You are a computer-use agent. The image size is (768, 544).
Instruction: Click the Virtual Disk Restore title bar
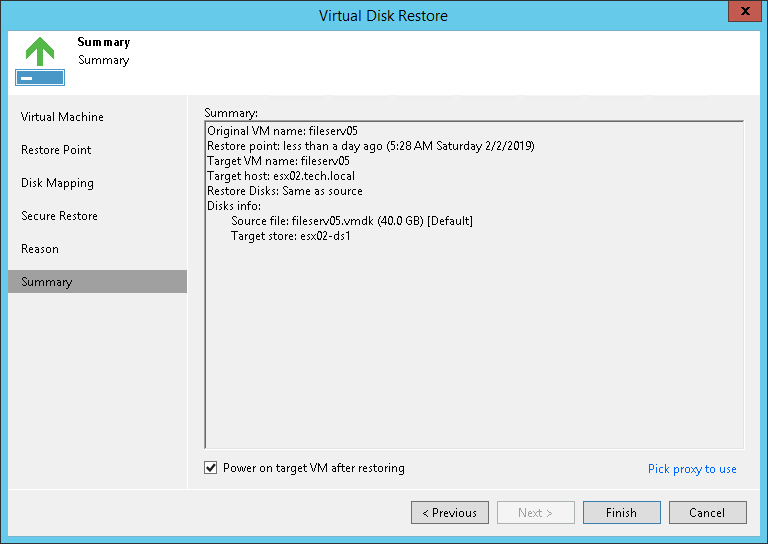click(x=383, y=15)
